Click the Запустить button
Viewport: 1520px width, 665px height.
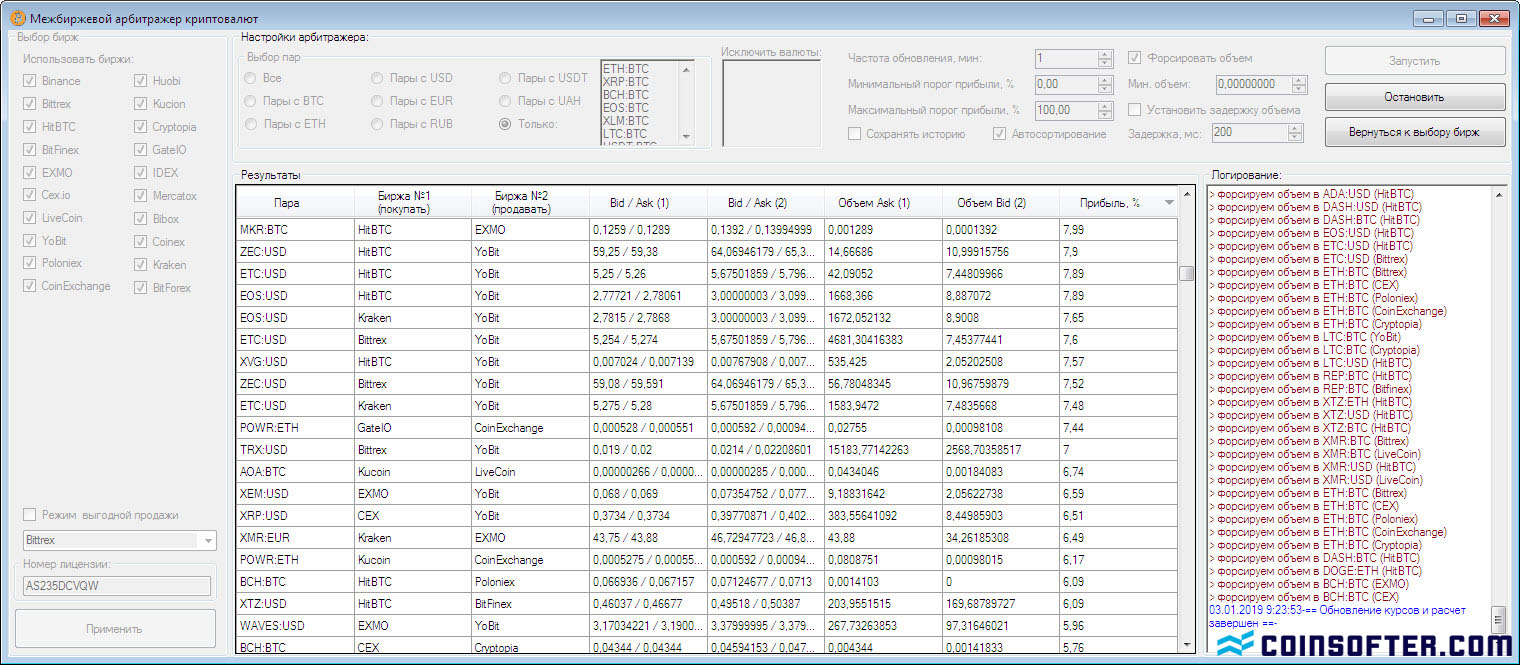click(x=1414, y=61)
